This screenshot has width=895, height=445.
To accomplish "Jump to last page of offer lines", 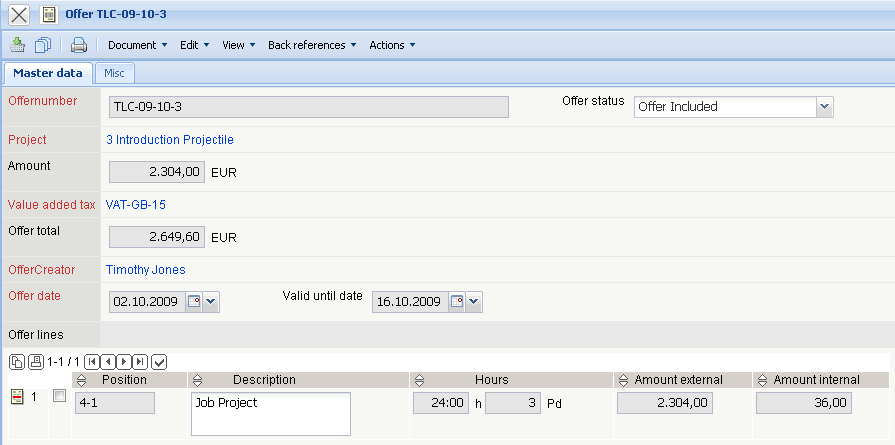I will tap(140, 361).
